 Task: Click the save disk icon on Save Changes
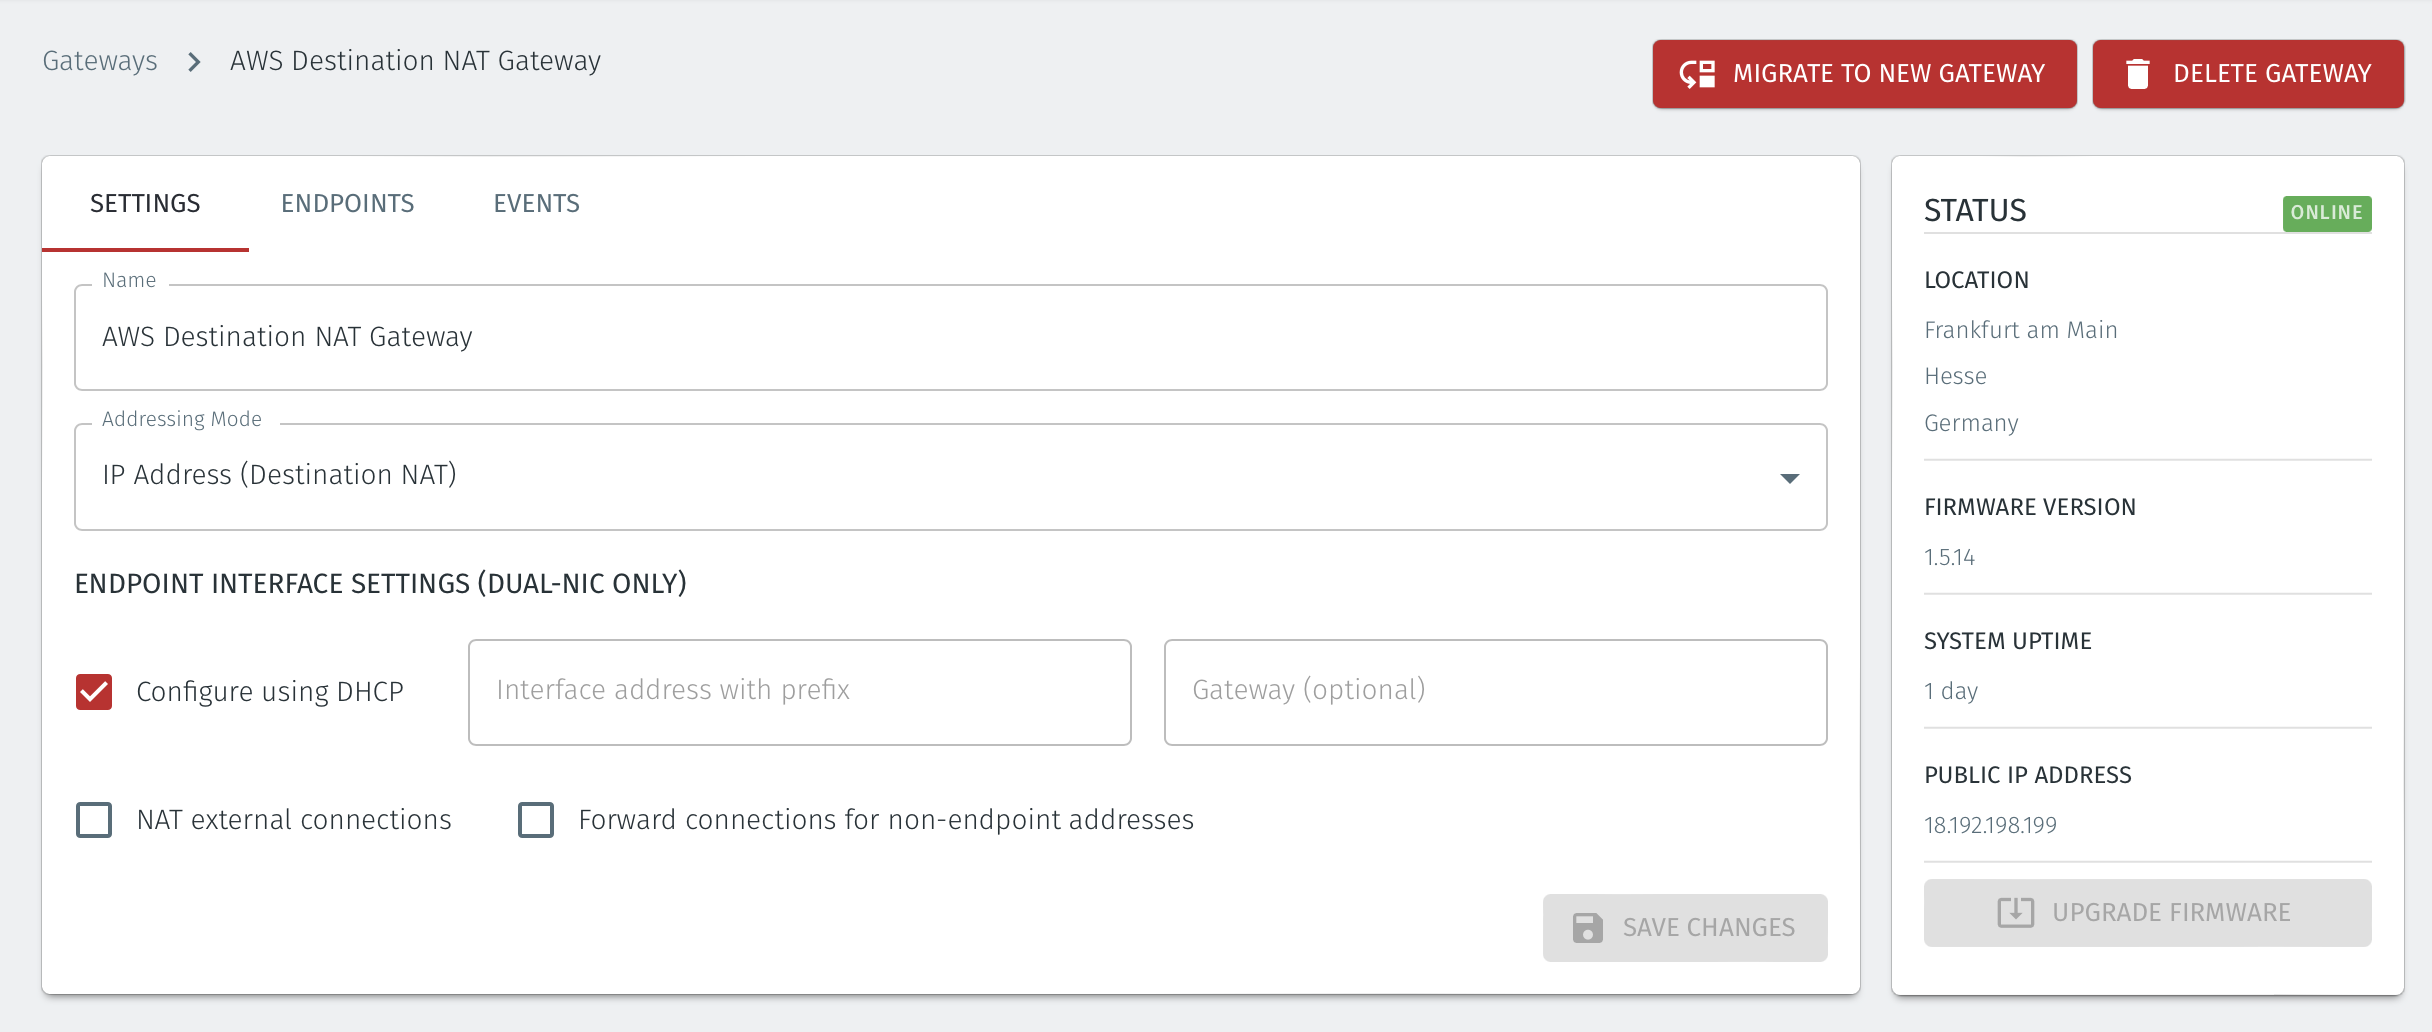point(1590,927)
